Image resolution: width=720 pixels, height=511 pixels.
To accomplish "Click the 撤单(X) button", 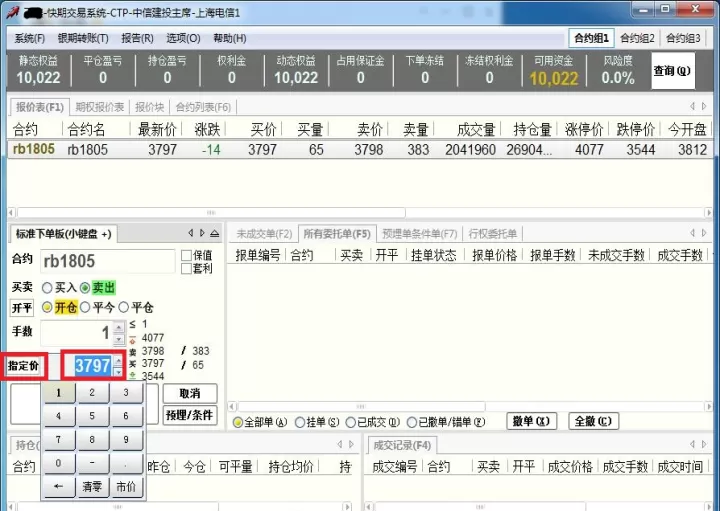I will click(x=531, y=421).
